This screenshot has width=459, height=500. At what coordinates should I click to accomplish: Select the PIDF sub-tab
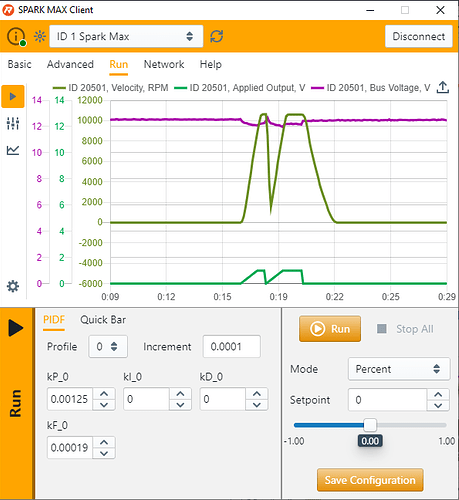(x=54, y=320)
